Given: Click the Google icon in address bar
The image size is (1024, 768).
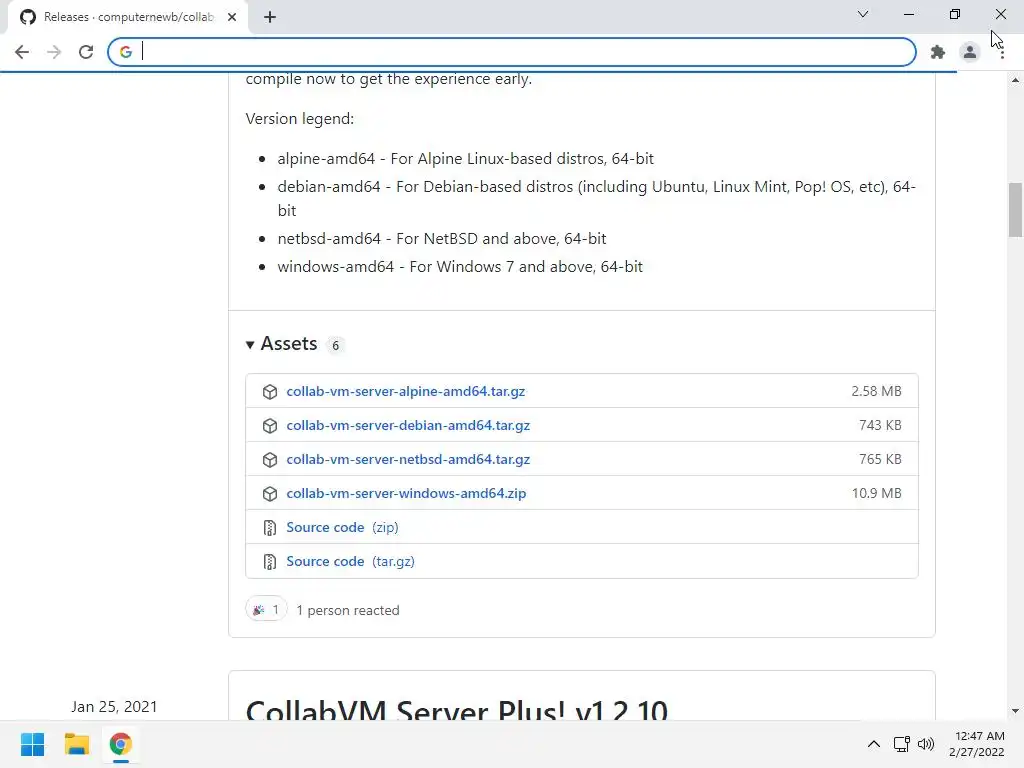Looking at the screenshot, I should point(126,52).
